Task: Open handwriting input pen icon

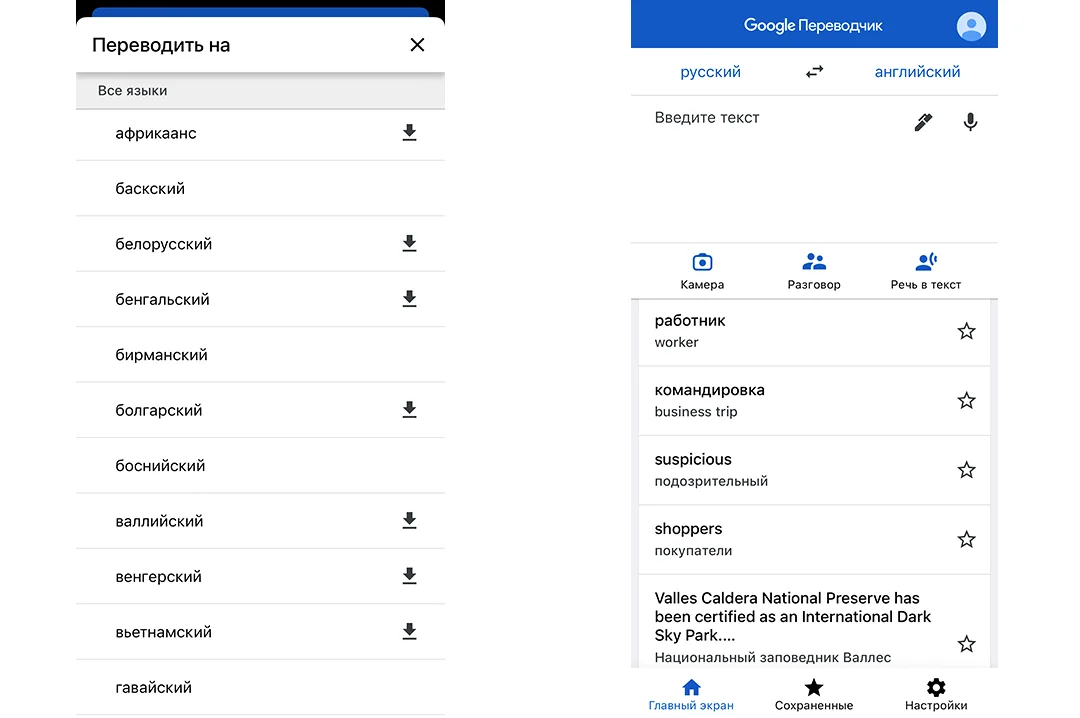Action: 923,122
